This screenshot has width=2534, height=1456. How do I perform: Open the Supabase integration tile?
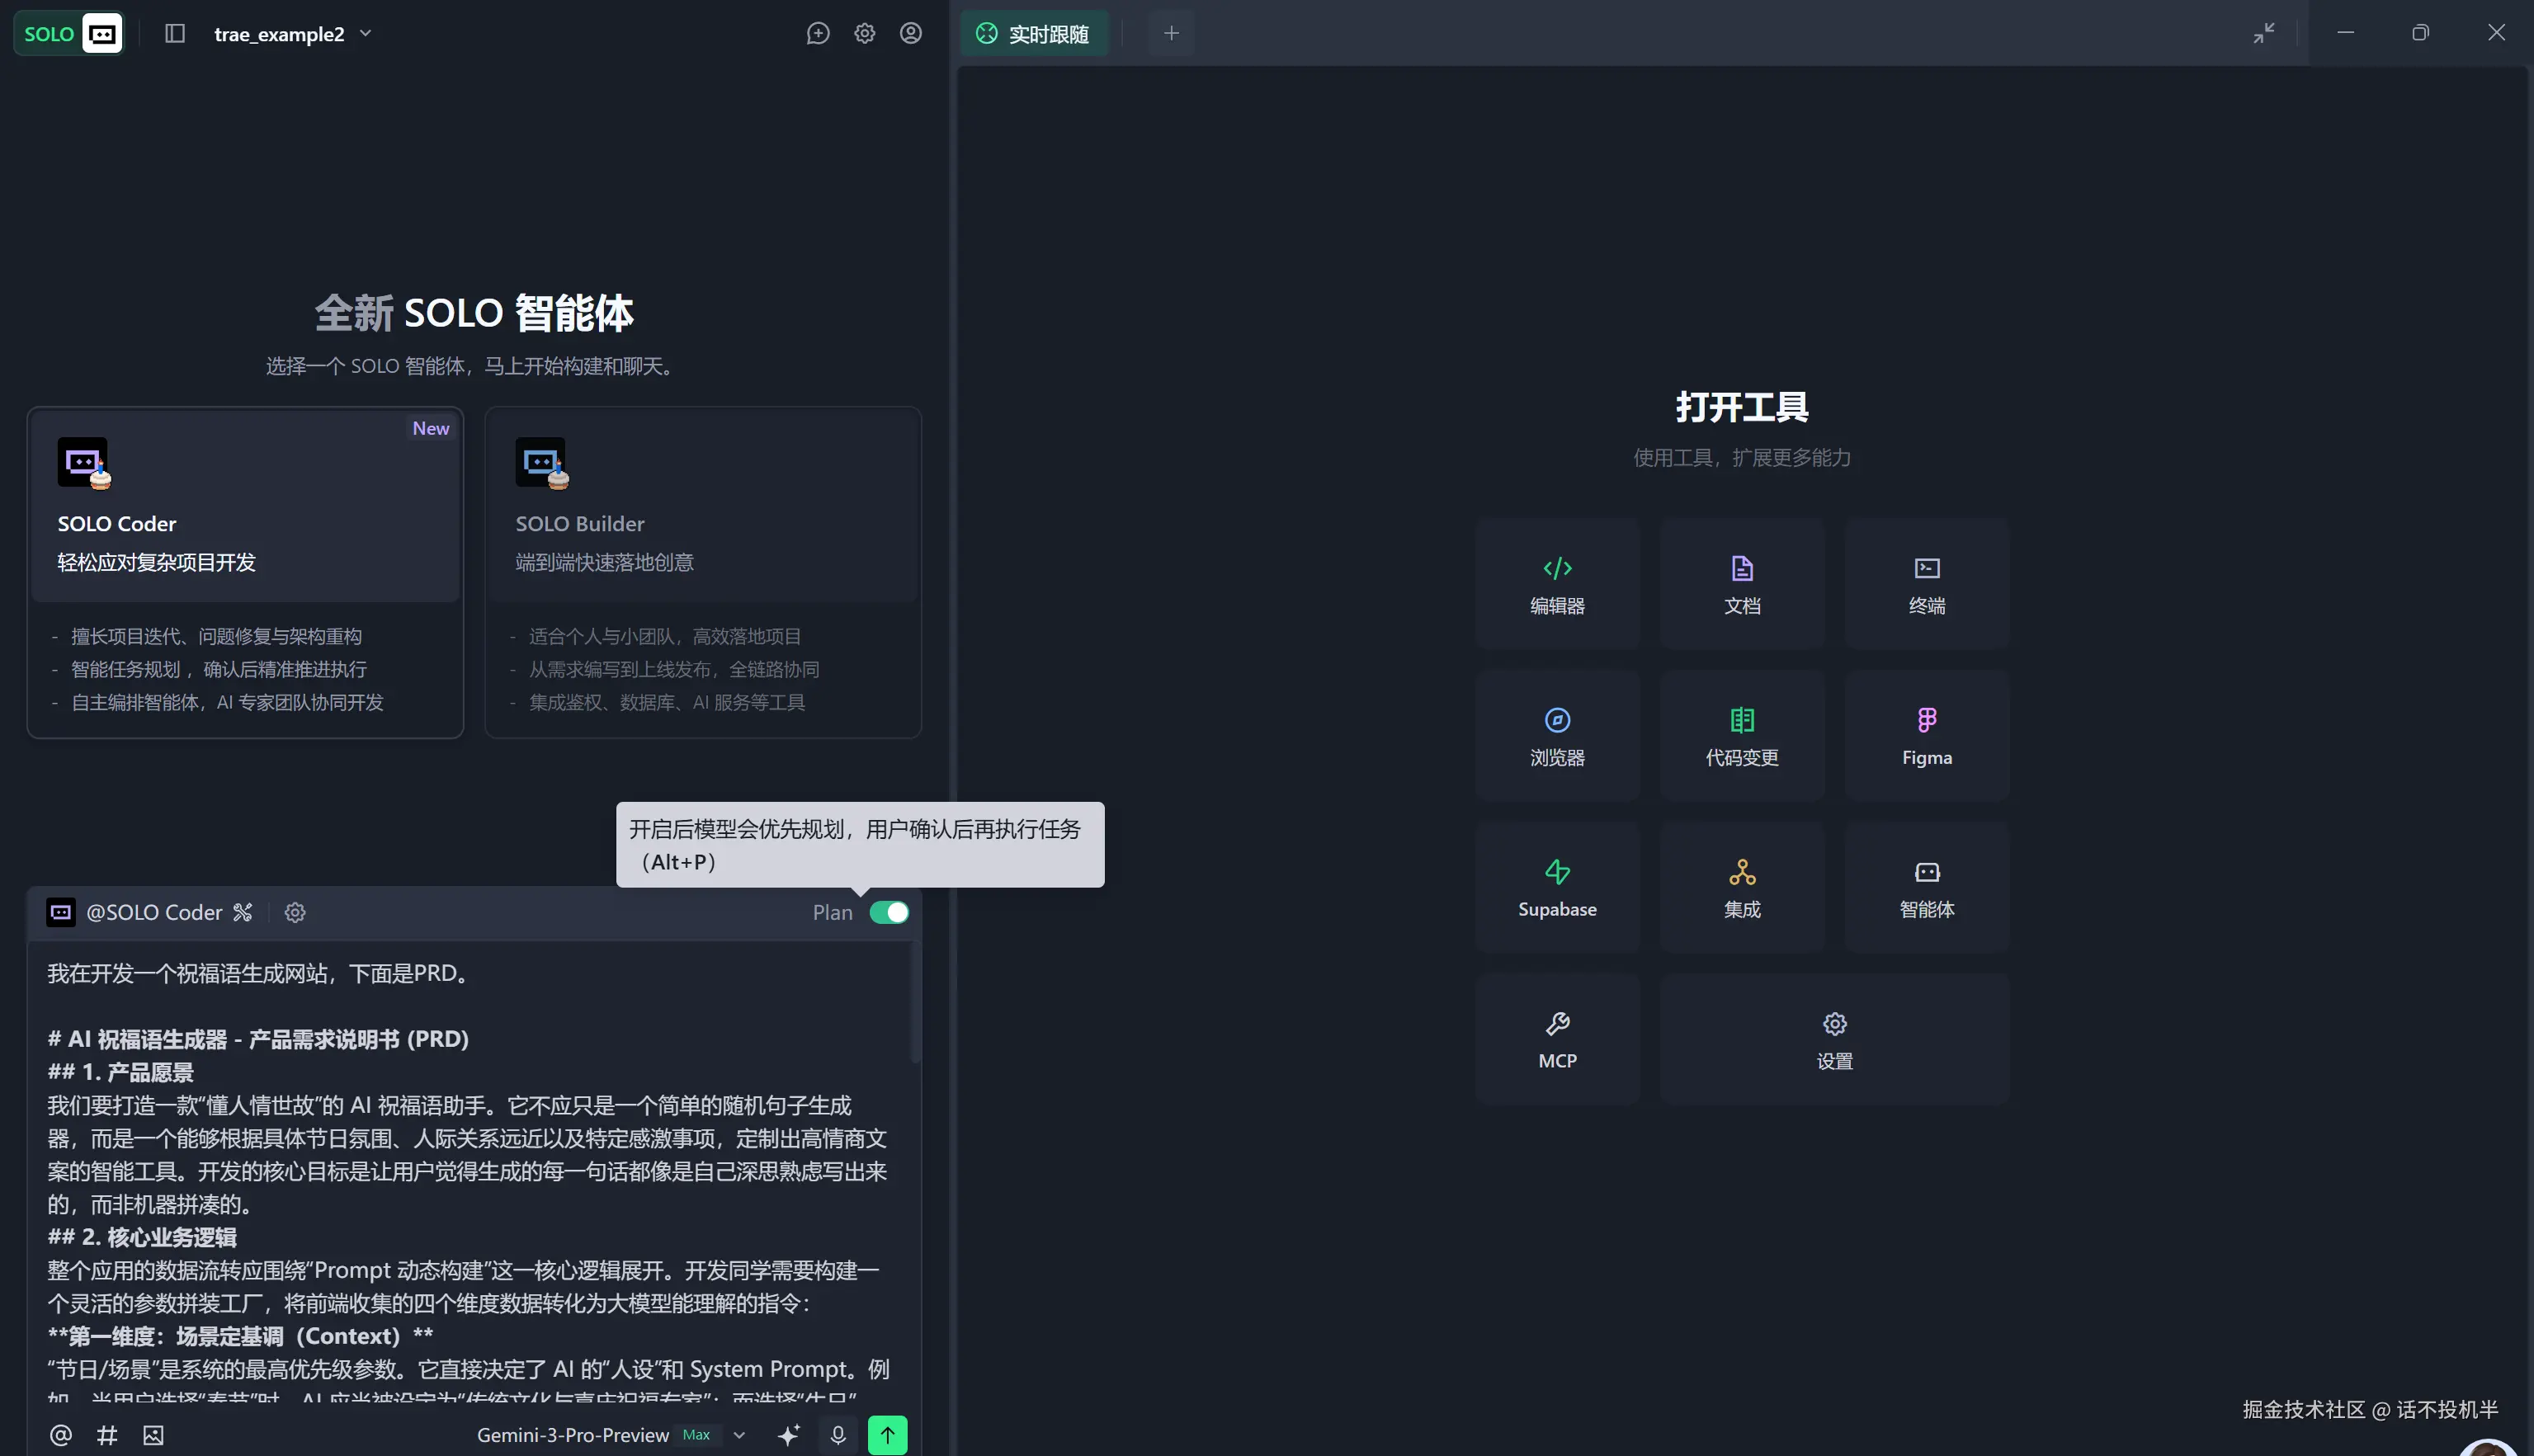tap(1557, 888)
